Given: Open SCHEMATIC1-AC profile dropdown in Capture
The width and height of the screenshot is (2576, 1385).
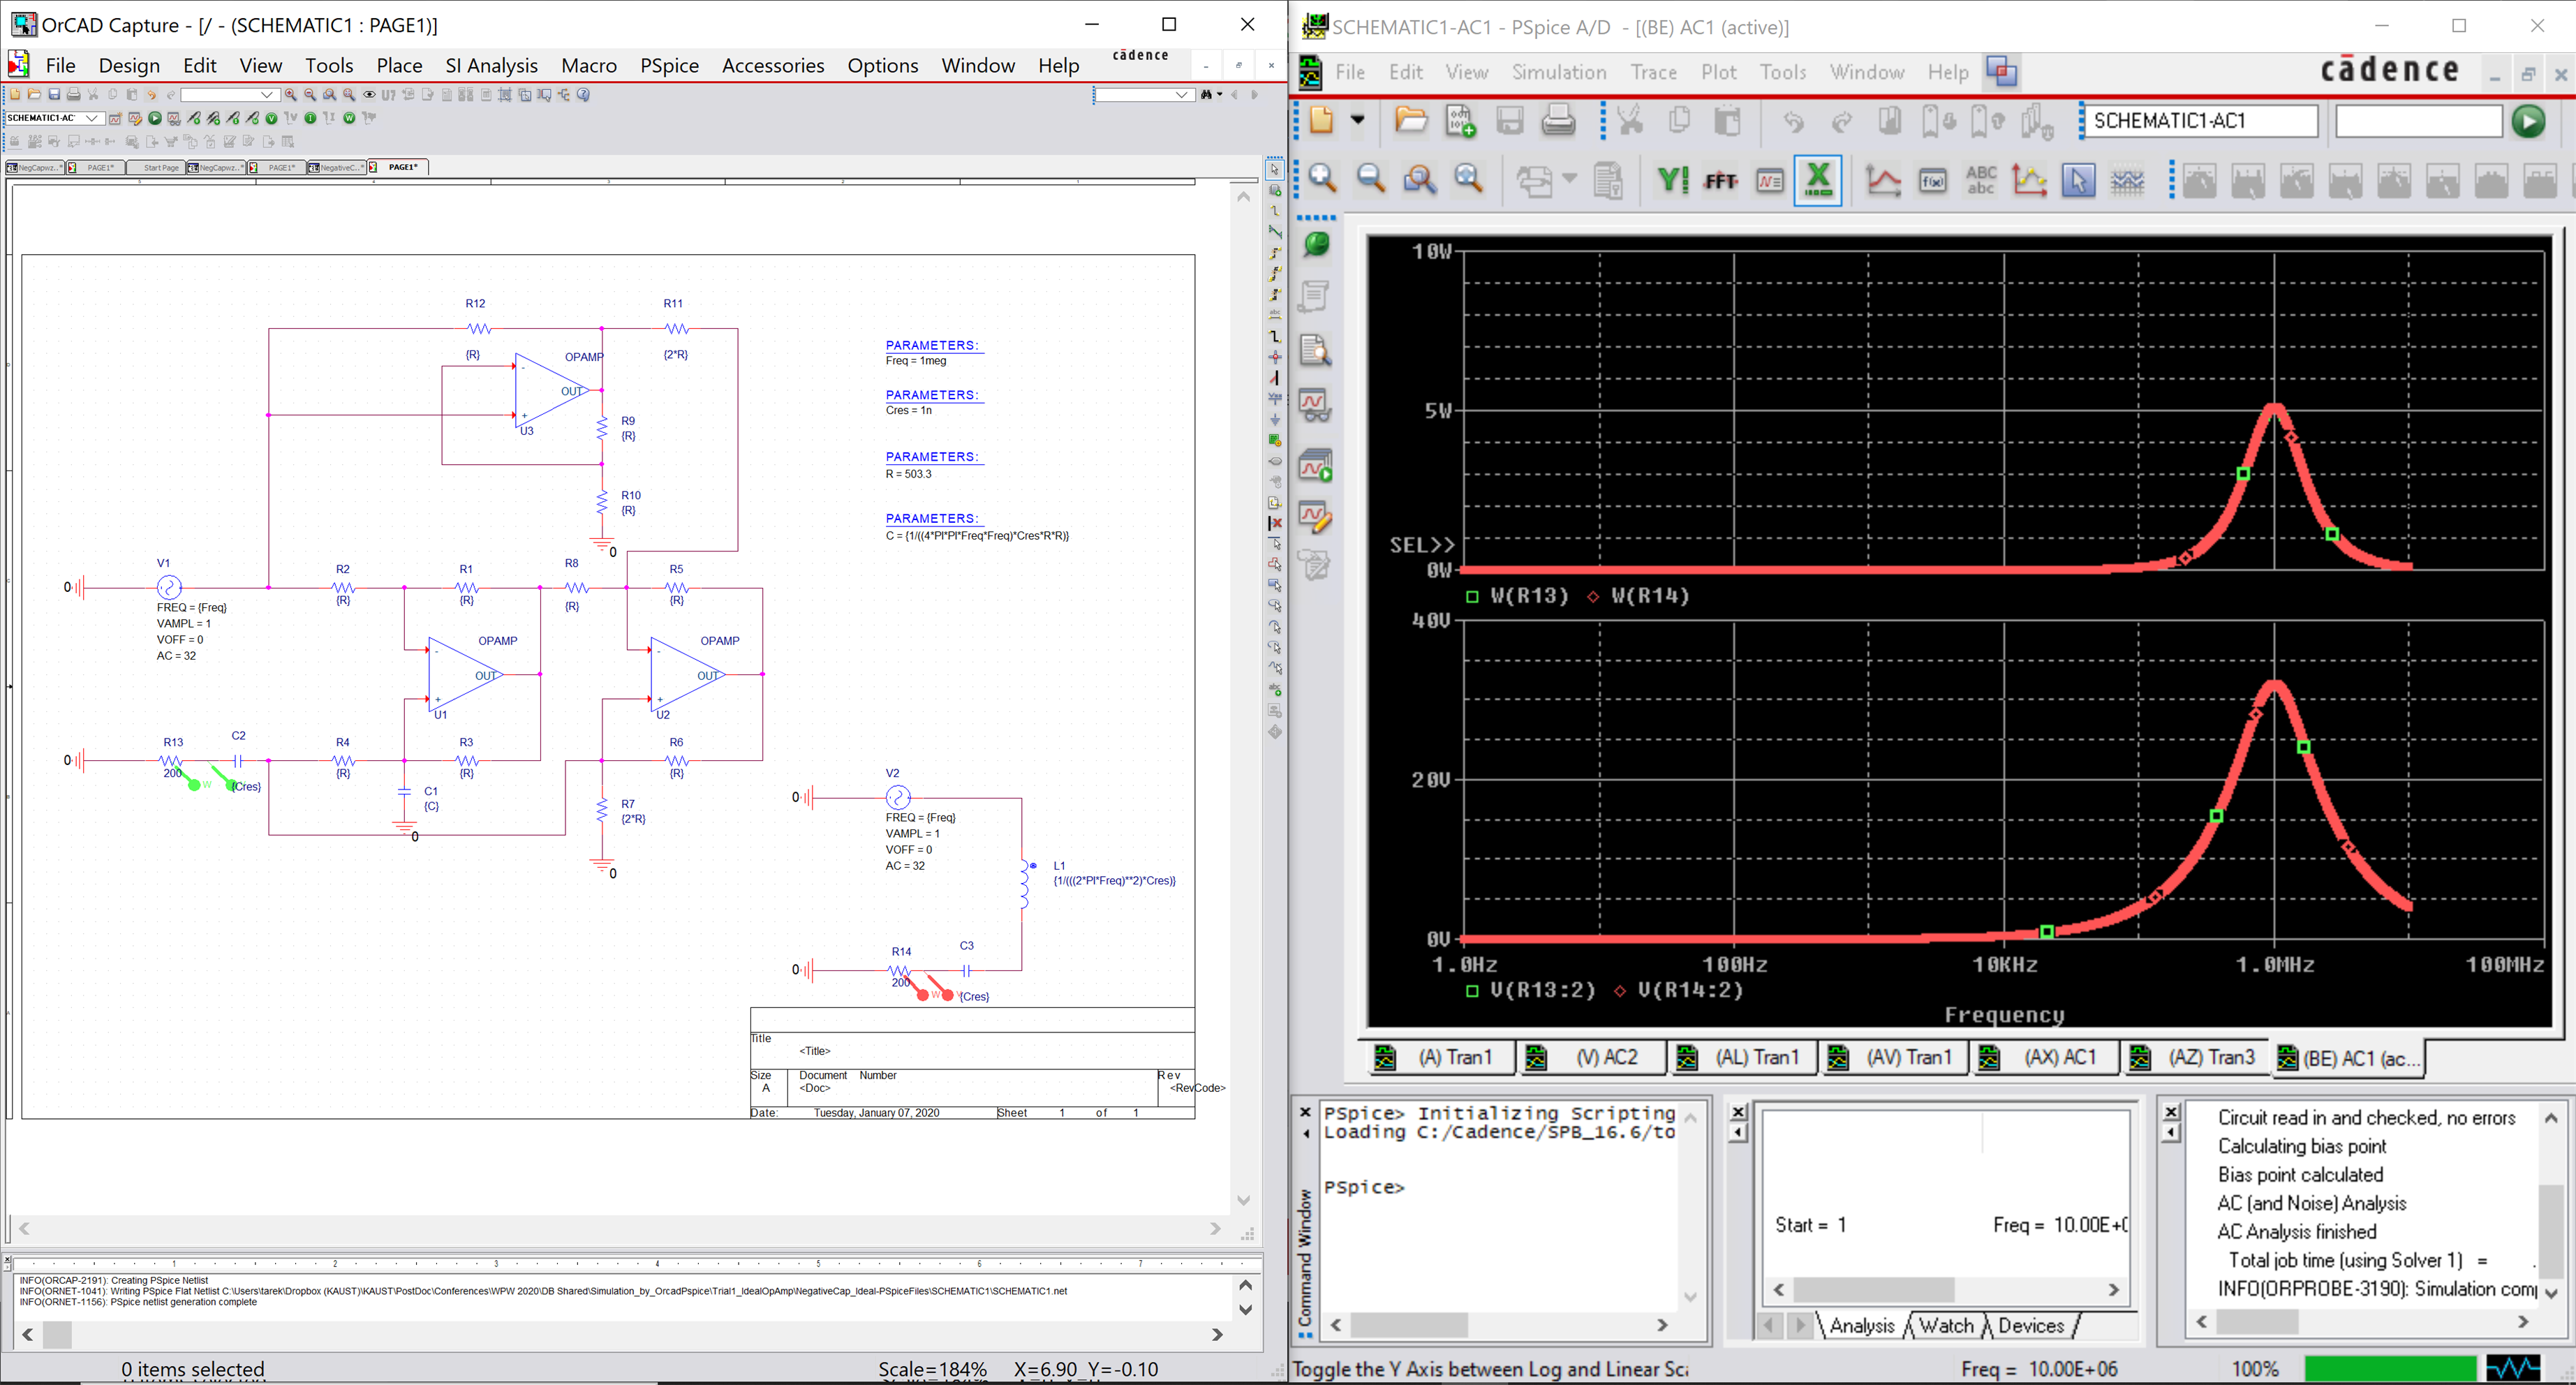Looking at the screenshot, I should (x=91, y=118).
